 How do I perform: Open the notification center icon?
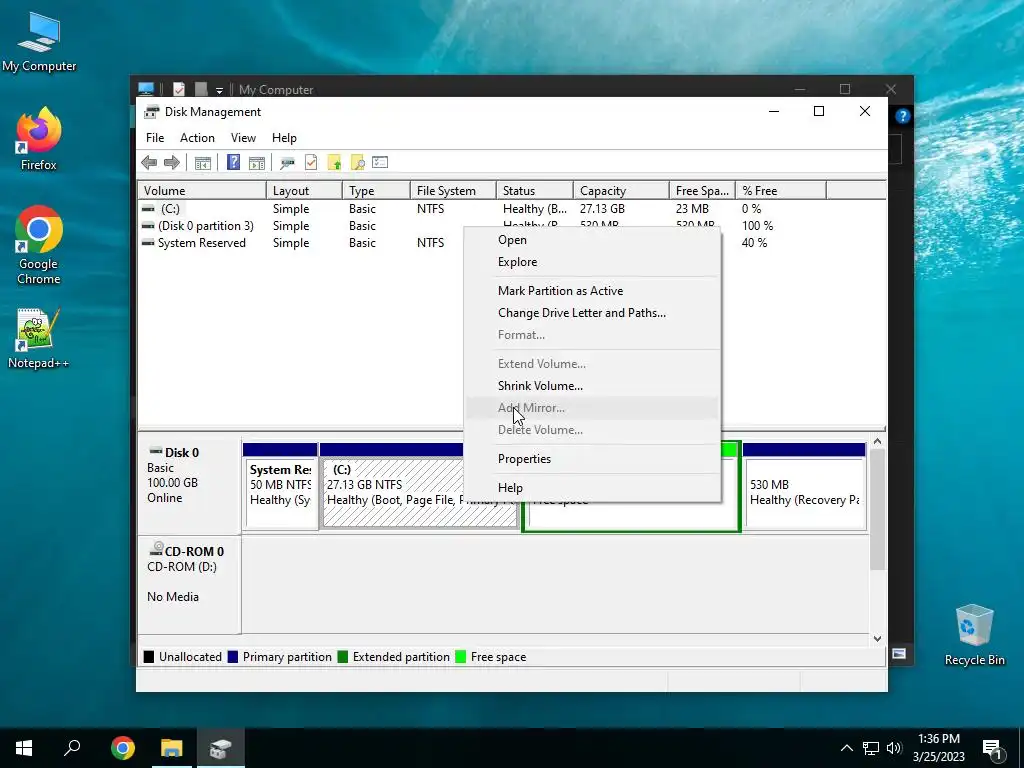click(x=993, y=749)
